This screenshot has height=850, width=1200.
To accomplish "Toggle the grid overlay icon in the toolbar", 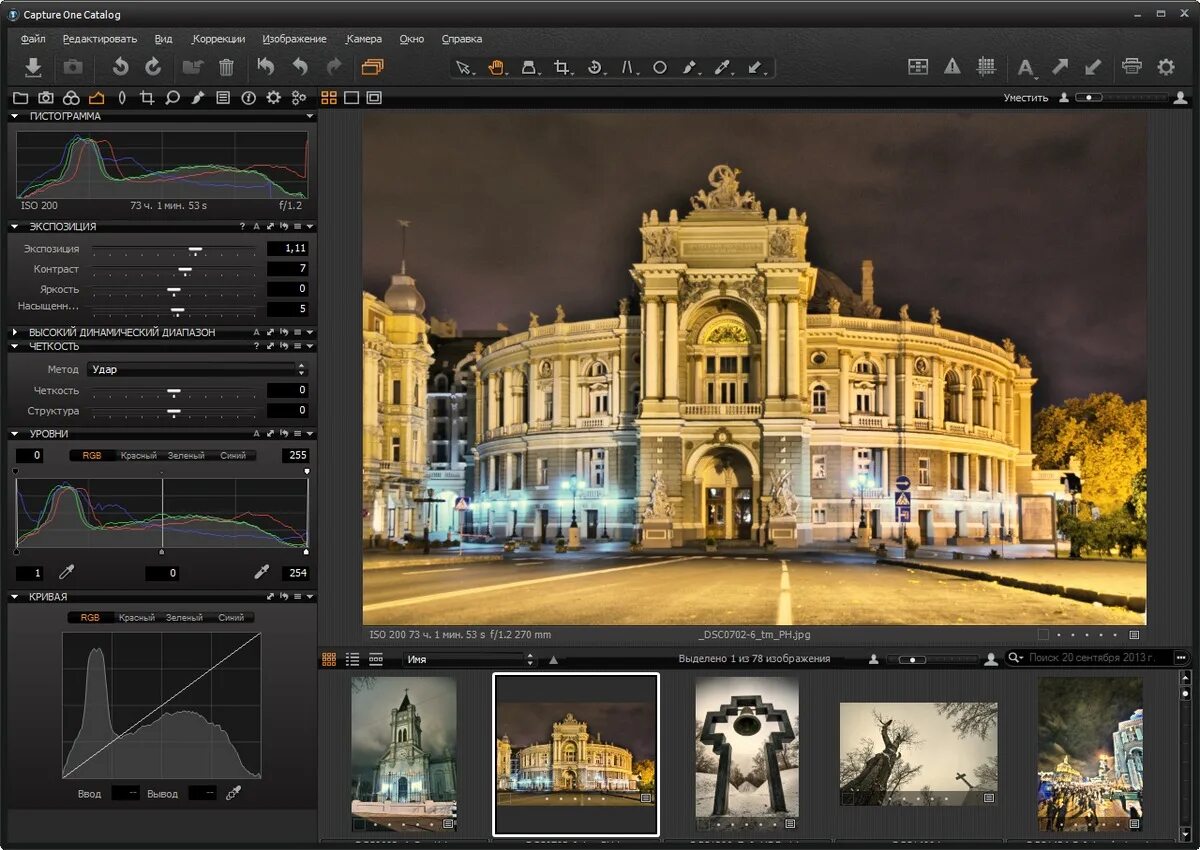I will tap(986, 66).
